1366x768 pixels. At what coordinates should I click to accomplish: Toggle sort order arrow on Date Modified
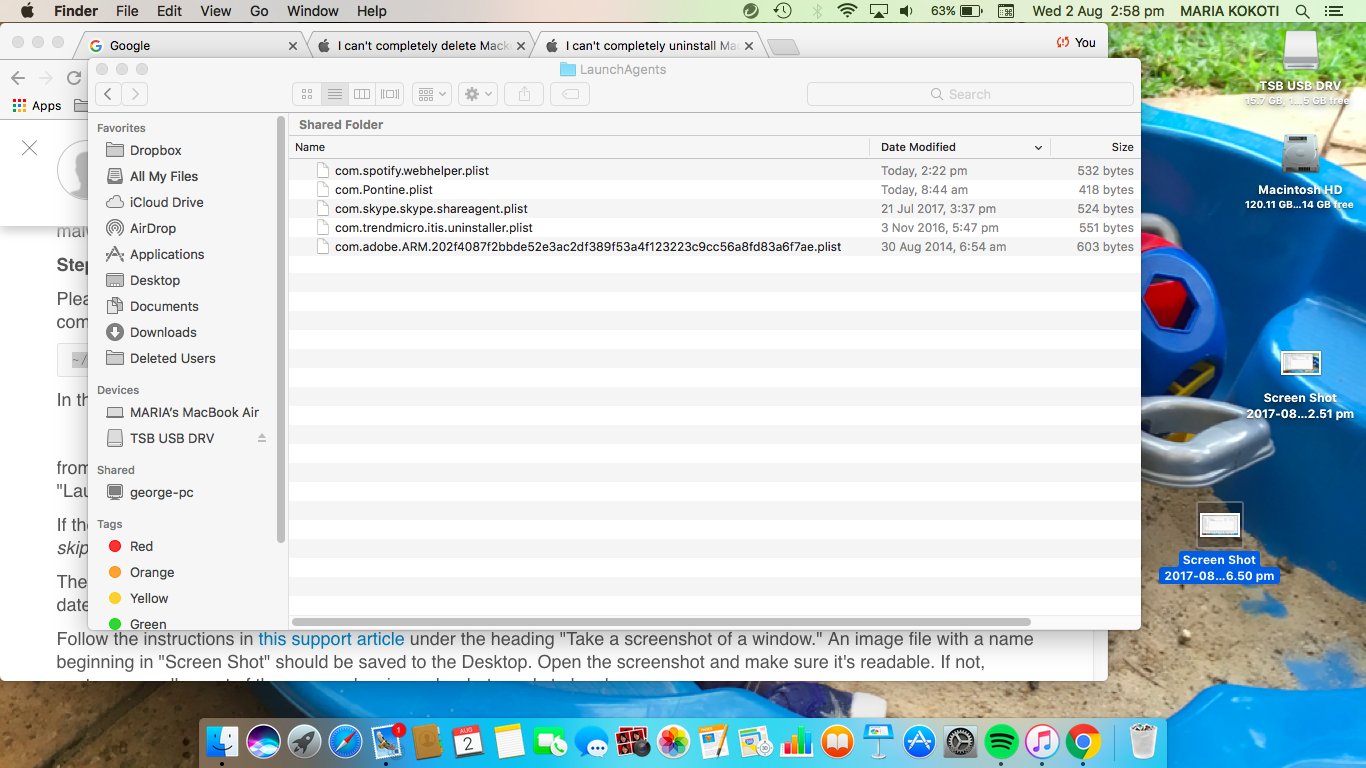1038,147
